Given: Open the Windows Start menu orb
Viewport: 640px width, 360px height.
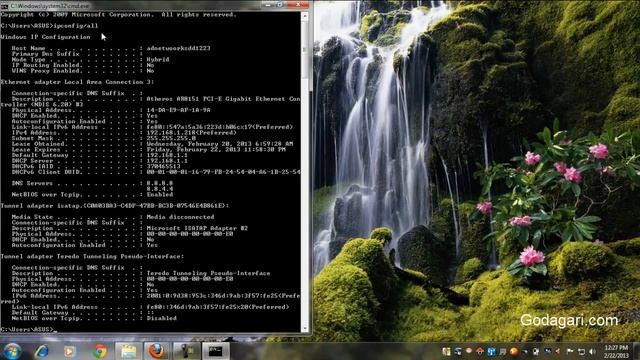Looking at the screenshot, I should [x=12, y=351].
